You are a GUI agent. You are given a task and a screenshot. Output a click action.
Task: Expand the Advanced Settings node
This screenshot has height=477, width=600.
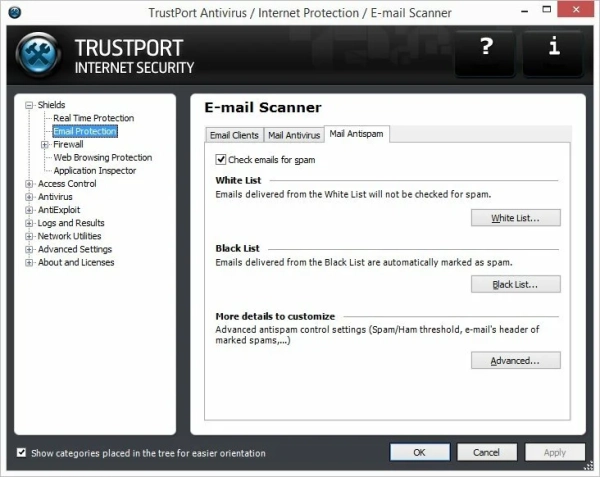tap(29, 249)
